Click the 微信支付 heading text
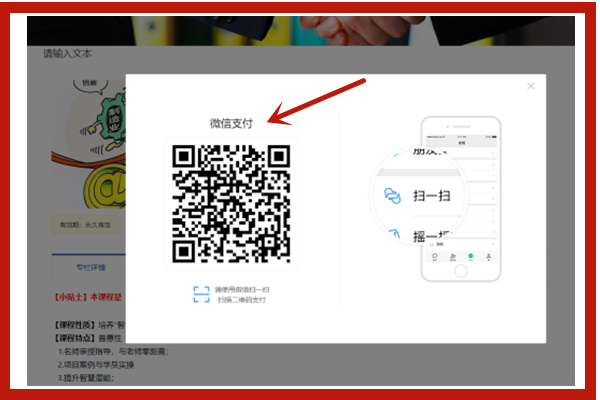The image size is (600, 400). (231, 123)
